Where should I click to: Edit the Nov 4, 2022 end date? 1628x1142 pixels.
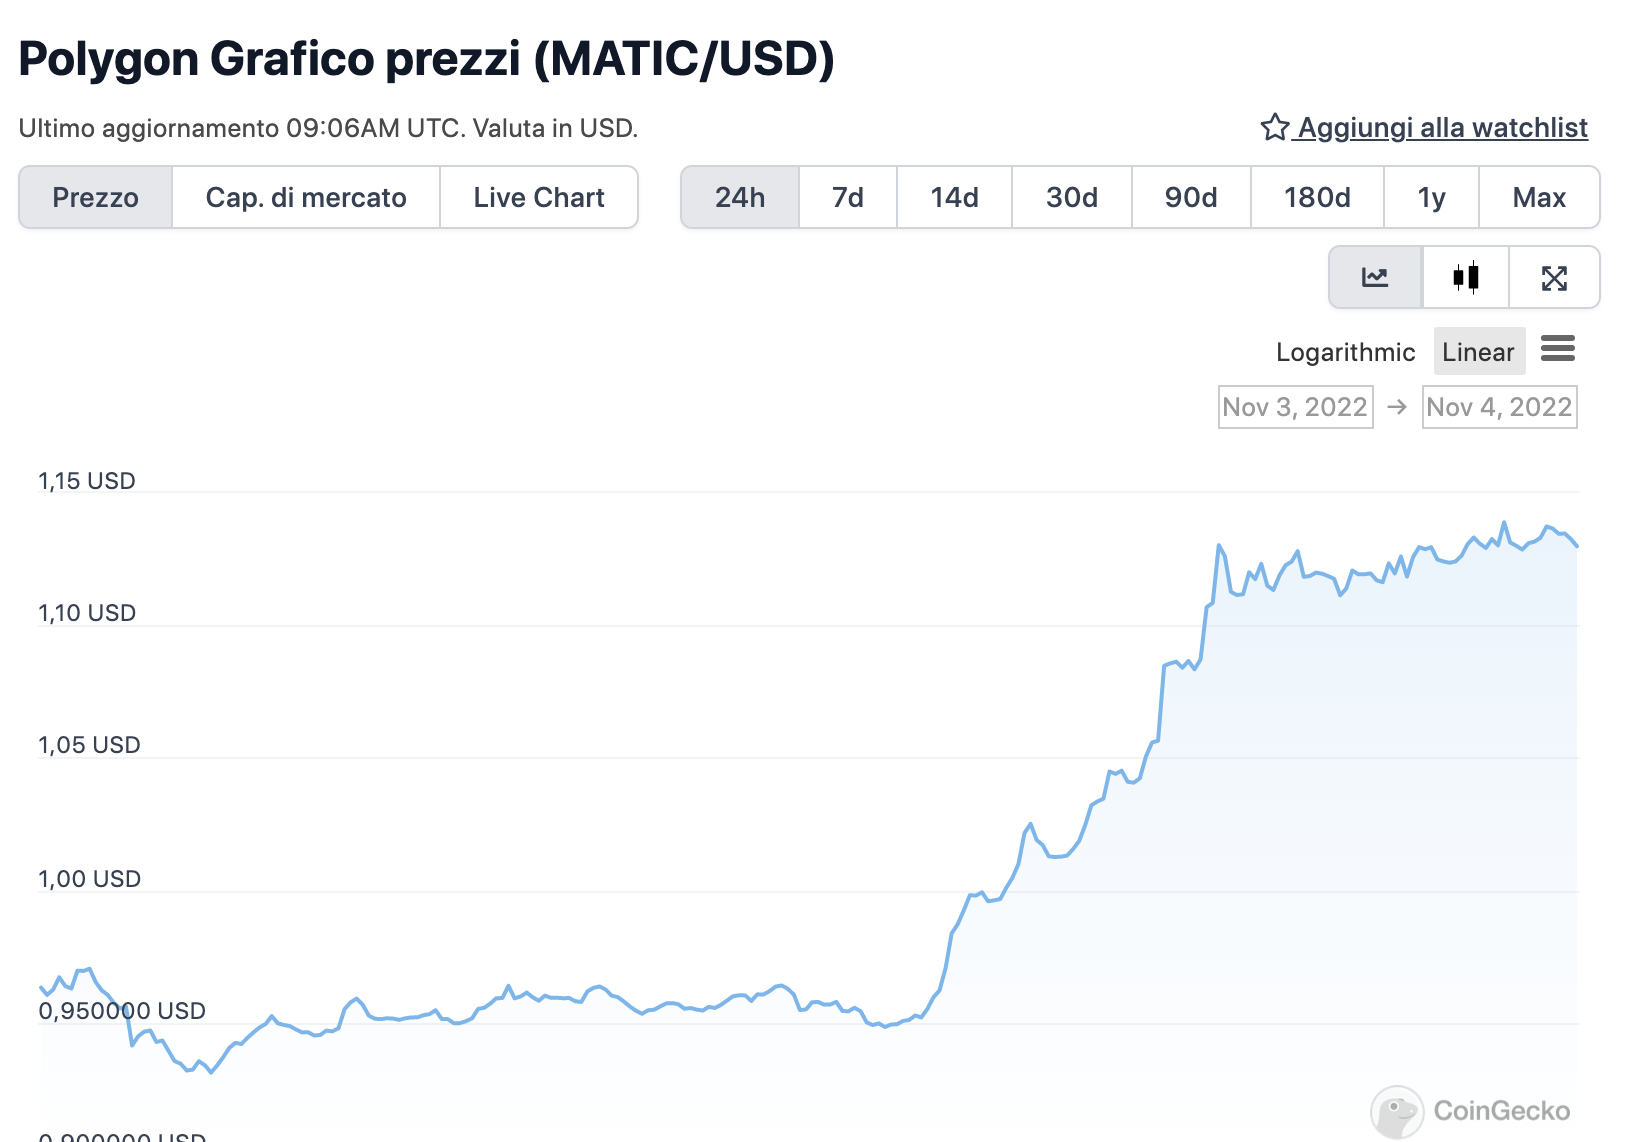click(x=1499, y=407)
